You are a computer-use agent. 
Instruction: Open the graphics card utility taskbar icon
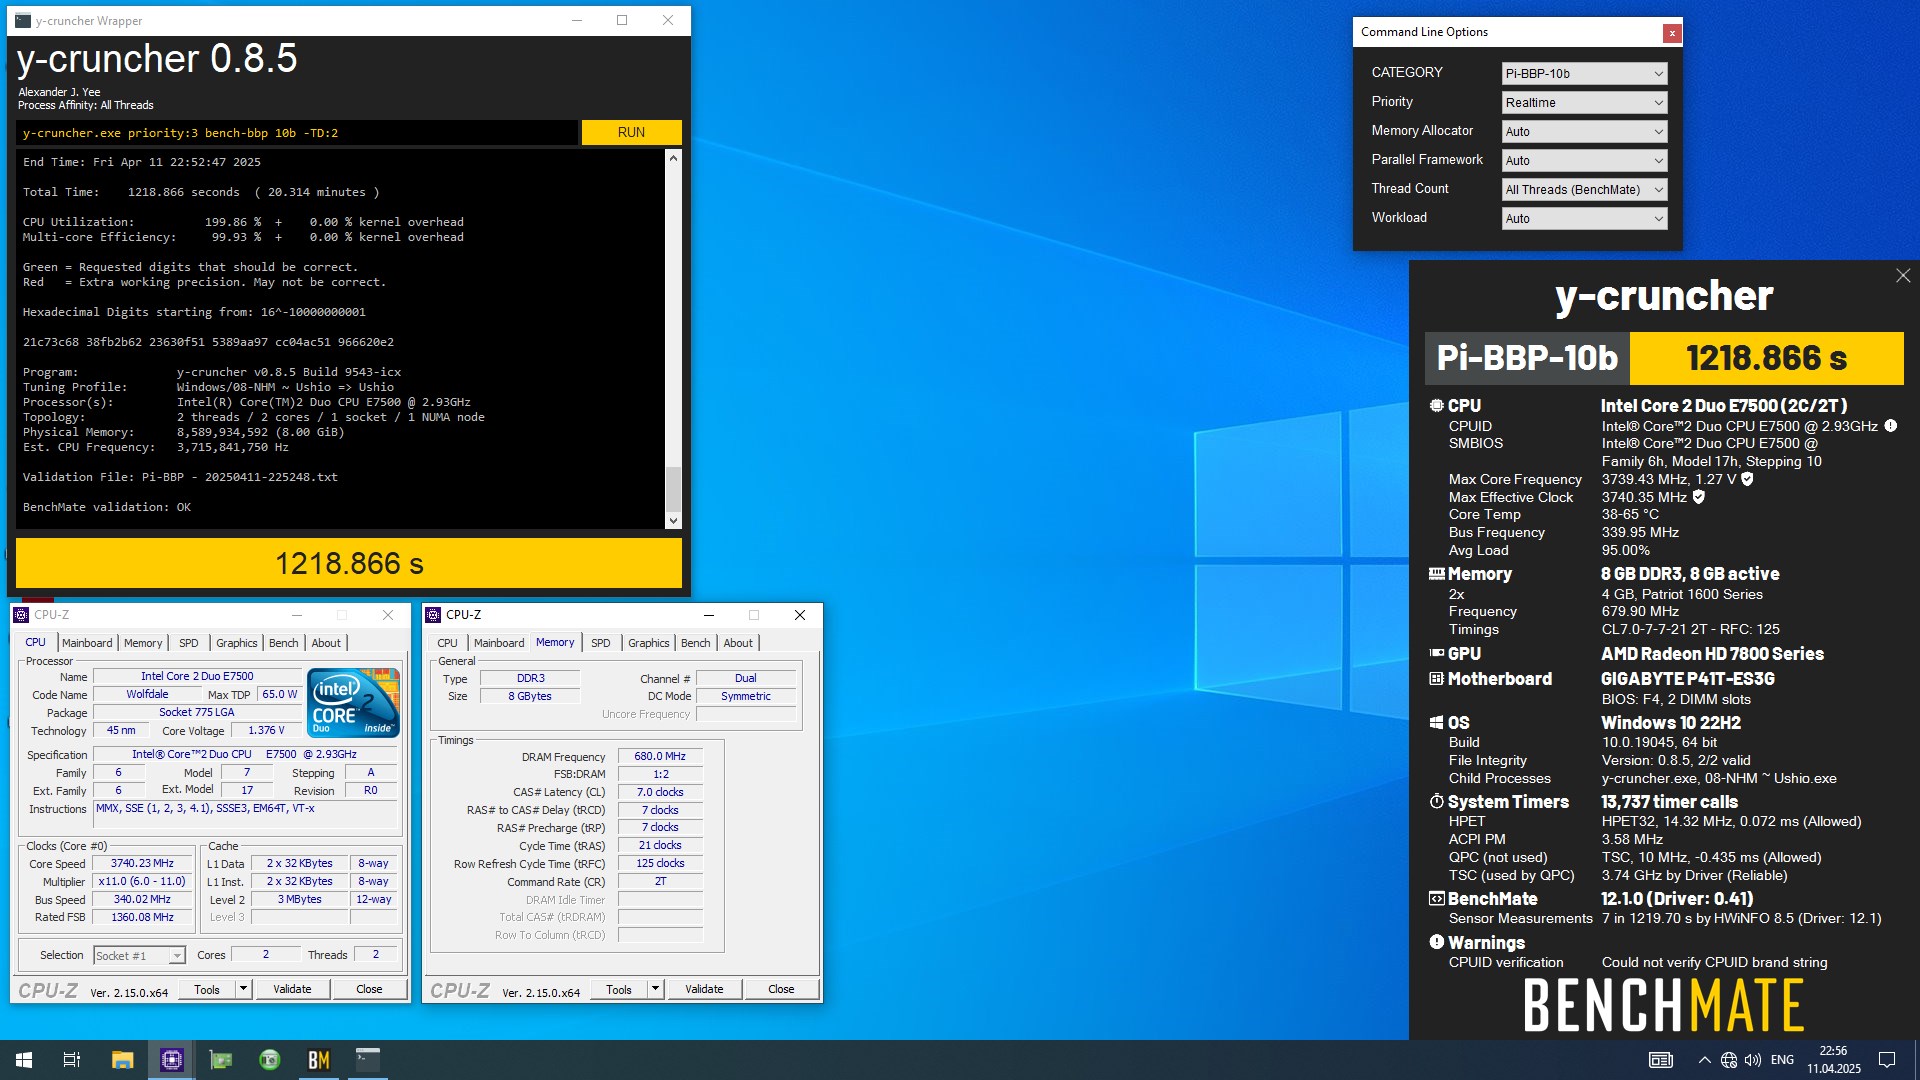point(220,1060)
